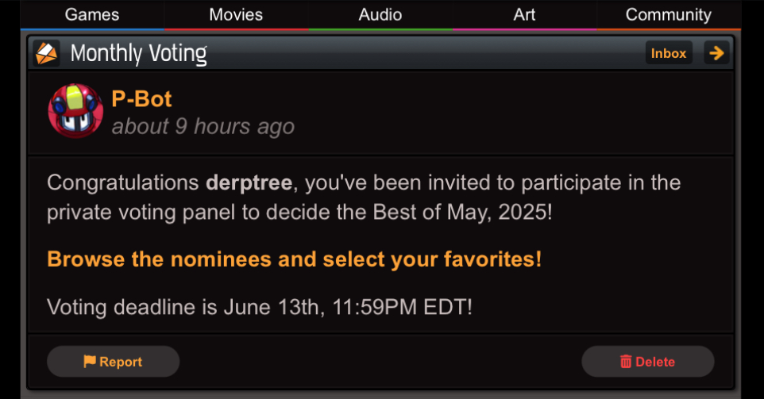Click the red trash can icon
This screenshot has width=764, height=399.
coord(626,361)
